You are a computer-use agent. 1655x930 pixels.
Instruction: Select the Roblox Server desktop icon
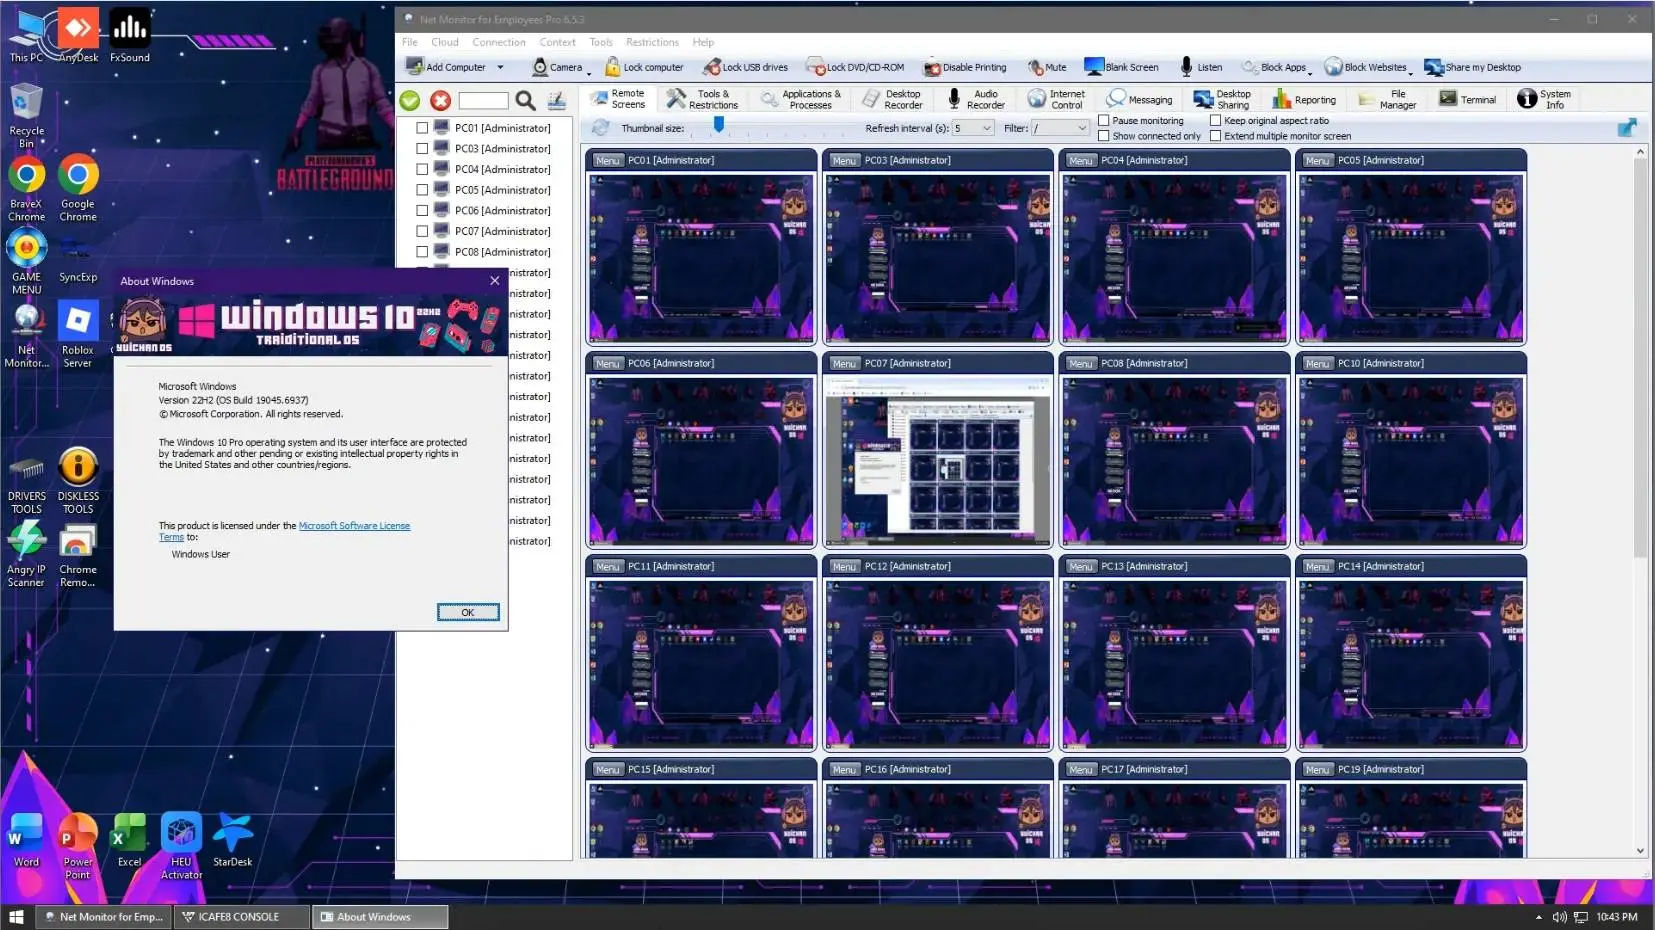click(78, 335)
